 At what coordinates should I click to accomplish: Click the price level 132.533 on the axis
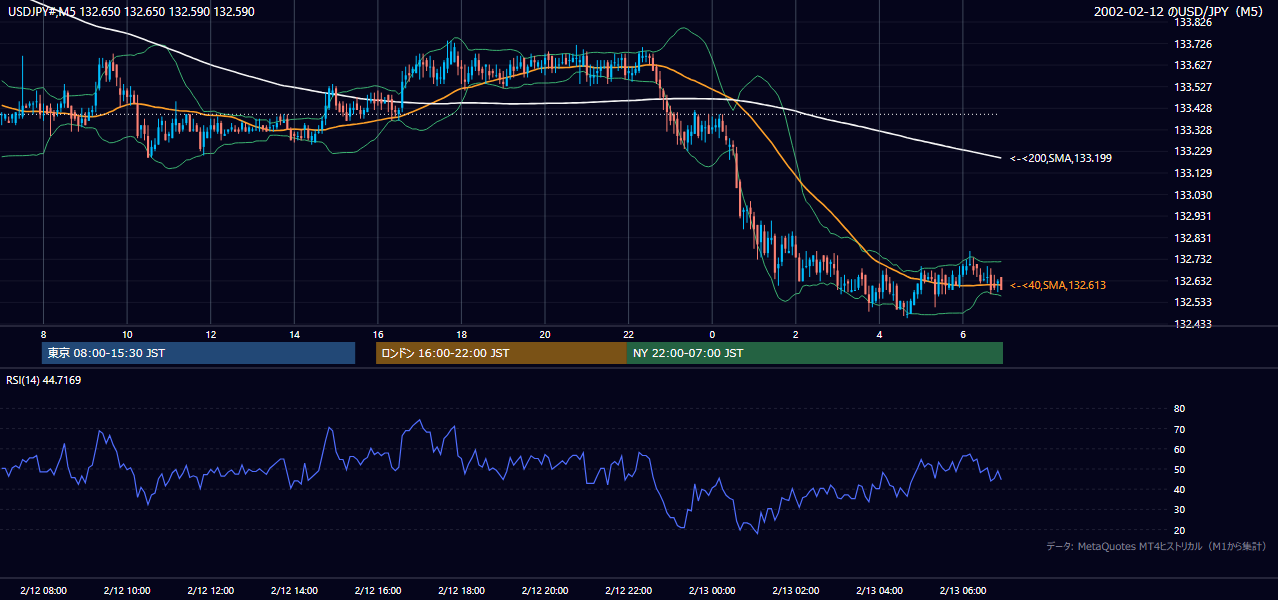coord(1193,302)
